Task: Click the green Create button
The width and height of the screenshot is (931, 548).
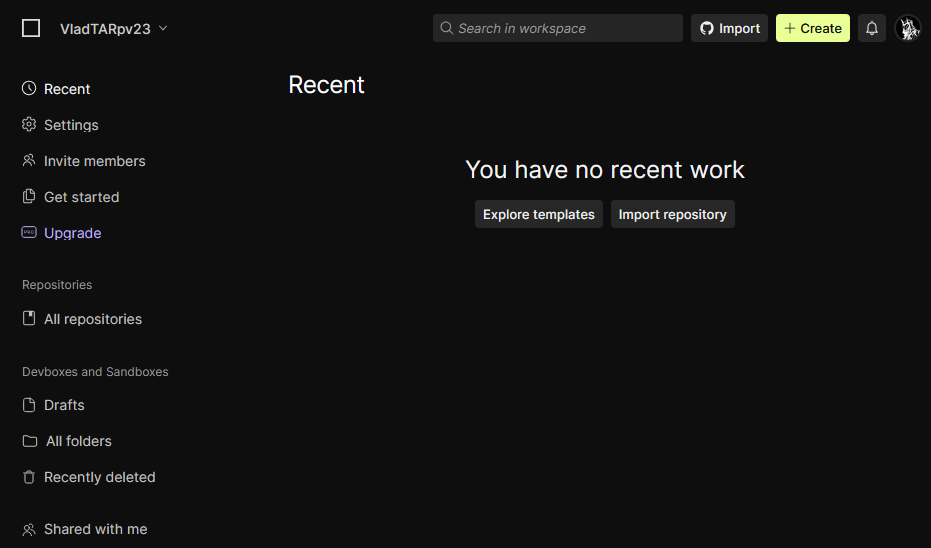Action: 812,28
